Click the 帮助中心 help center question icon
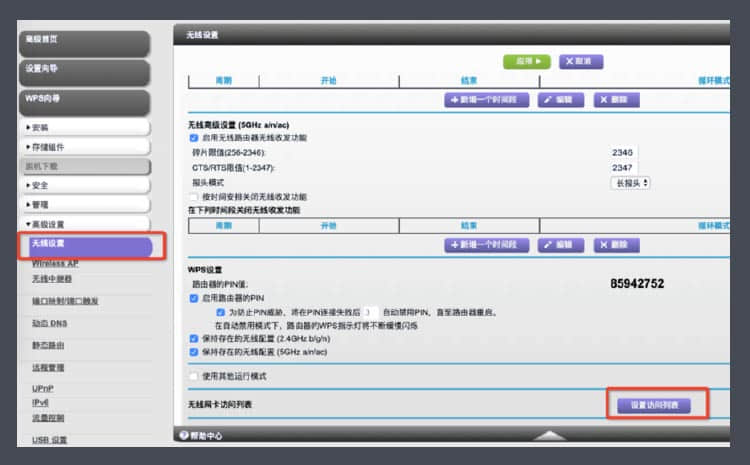This screenshot has height=465, width=750. [184, 435]
